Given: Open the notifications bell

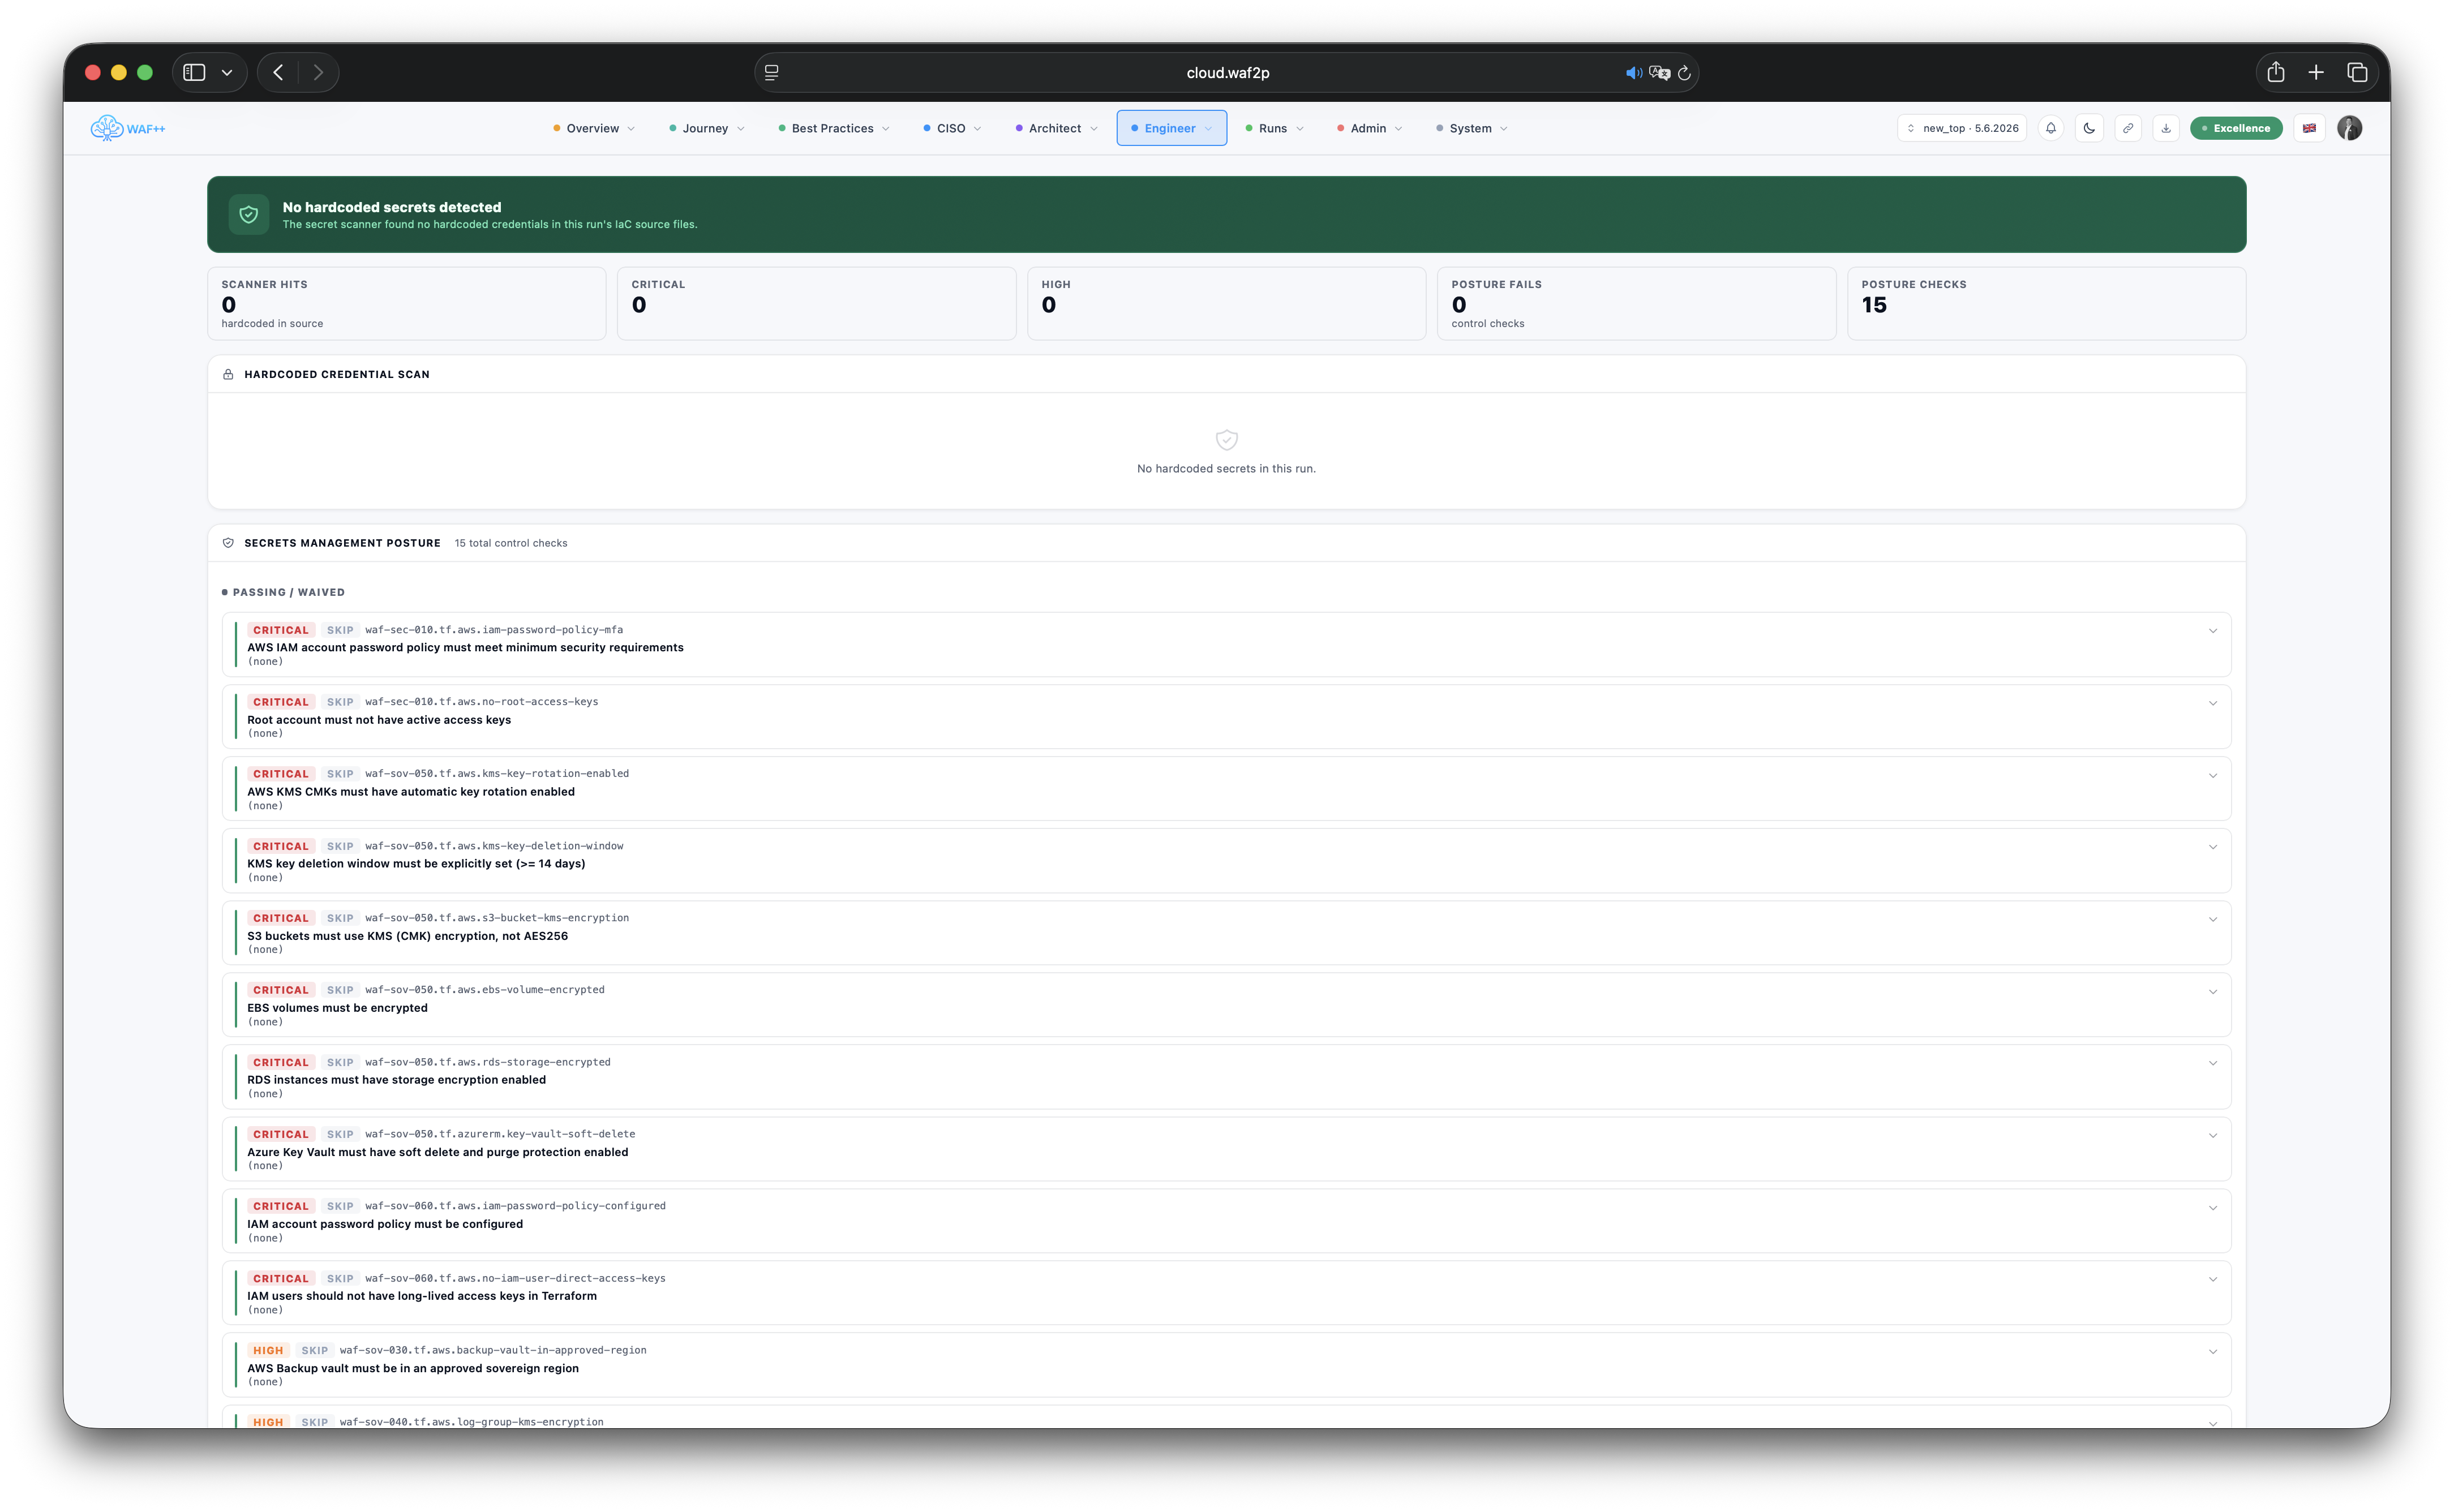Looking at the screenshot, I should pyautogui.click(x=2051, y=128).
